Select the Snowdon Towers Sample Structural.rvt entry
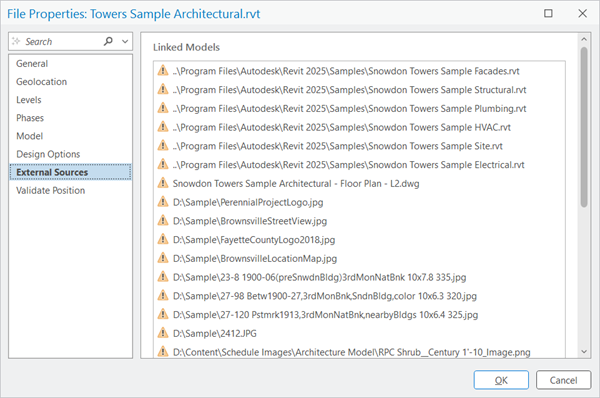 pos(349,90)
